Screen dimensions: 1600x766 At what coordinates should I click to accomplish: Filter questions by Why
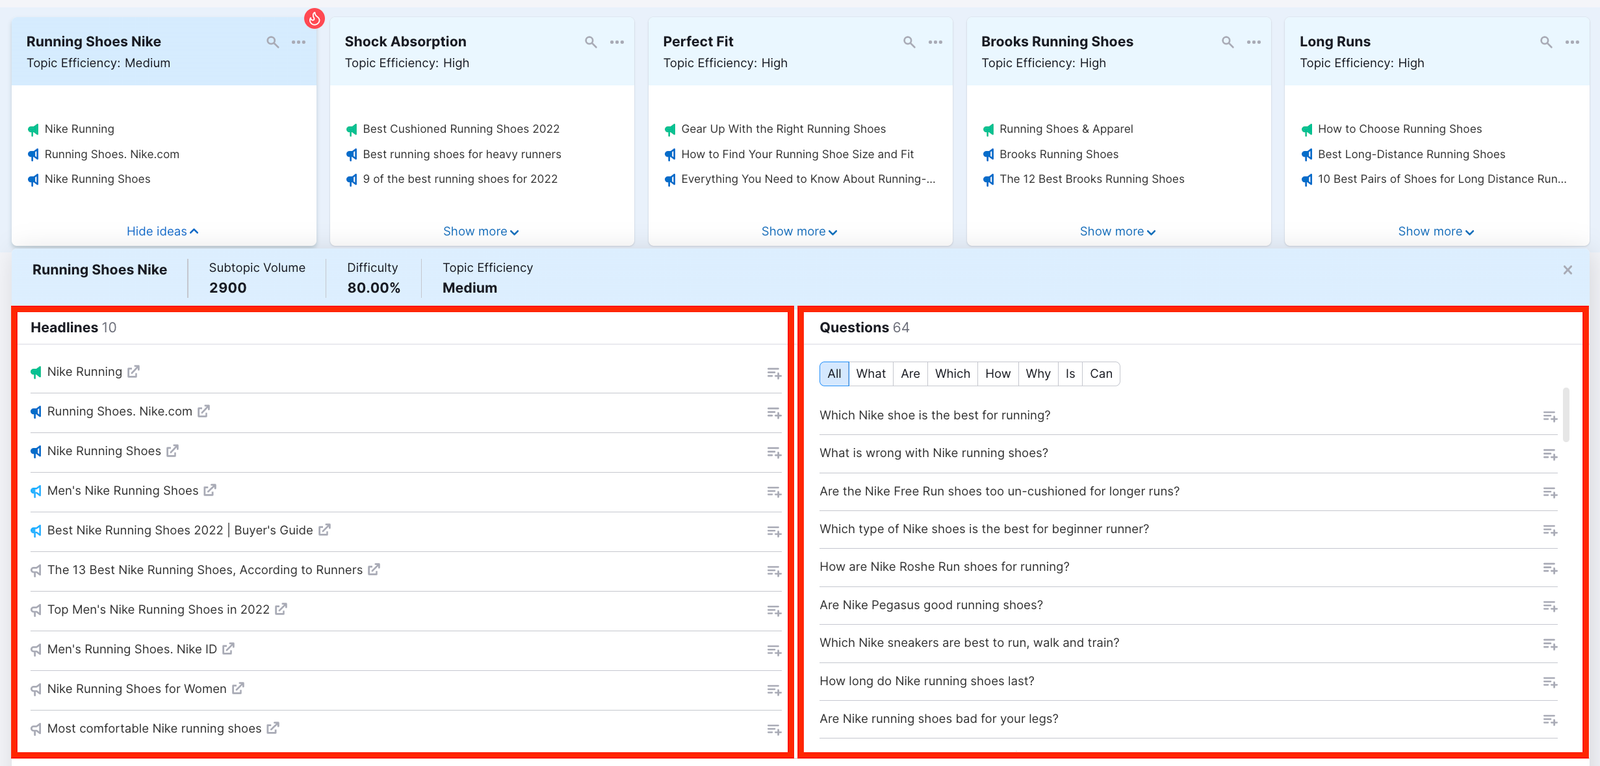tap(1038, 374)
